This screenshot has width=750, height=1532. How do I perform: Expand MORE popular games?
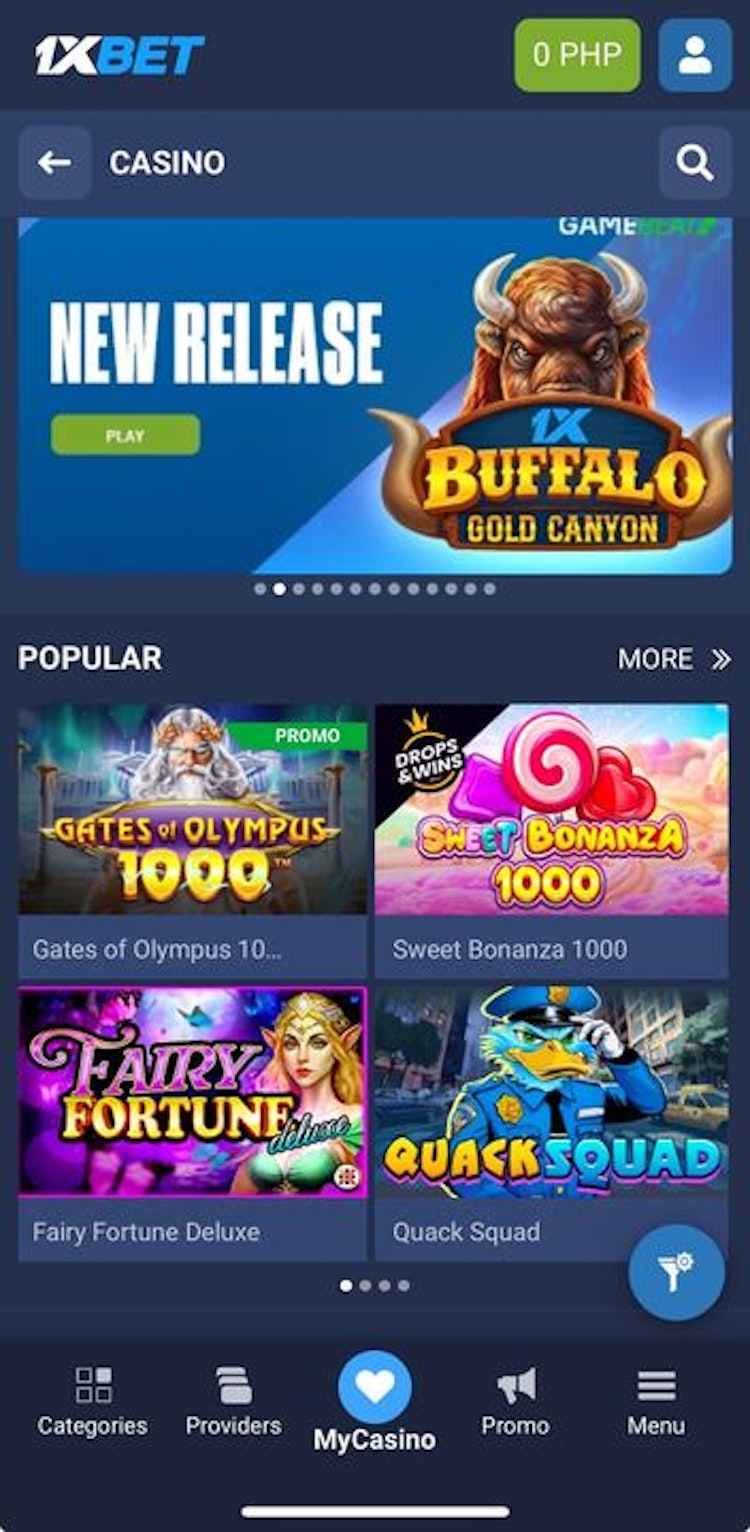coord(675,659)
